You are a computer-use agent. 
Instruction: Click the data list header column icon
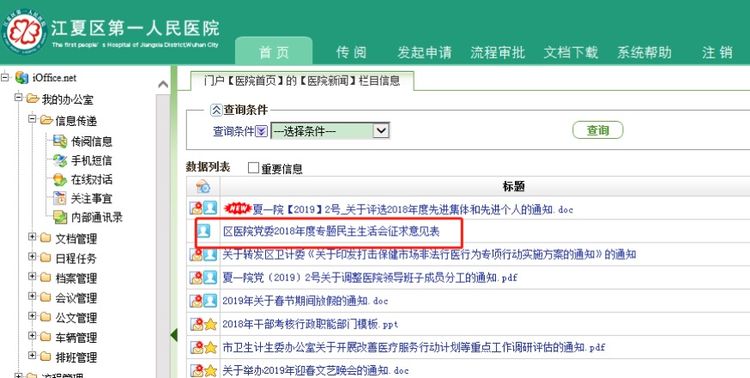[203, 186]
